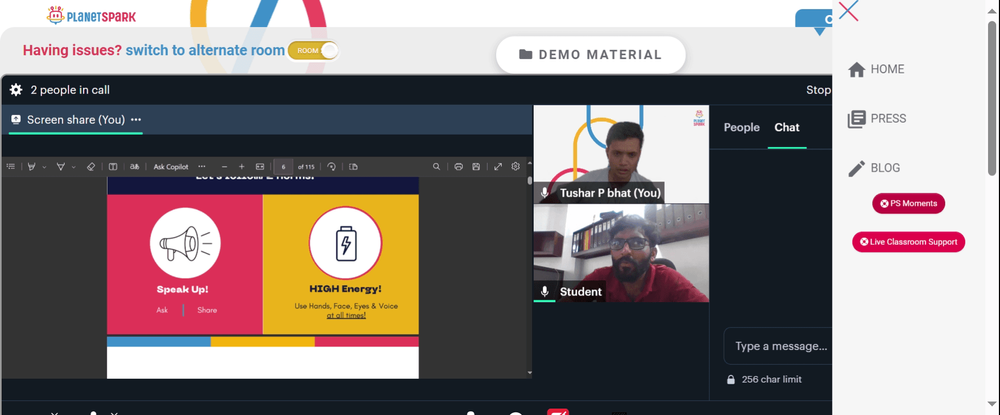This screenshot has height=415, width=1000.
Task: Rotate the PDF page icon
Action: pos(332,166)
